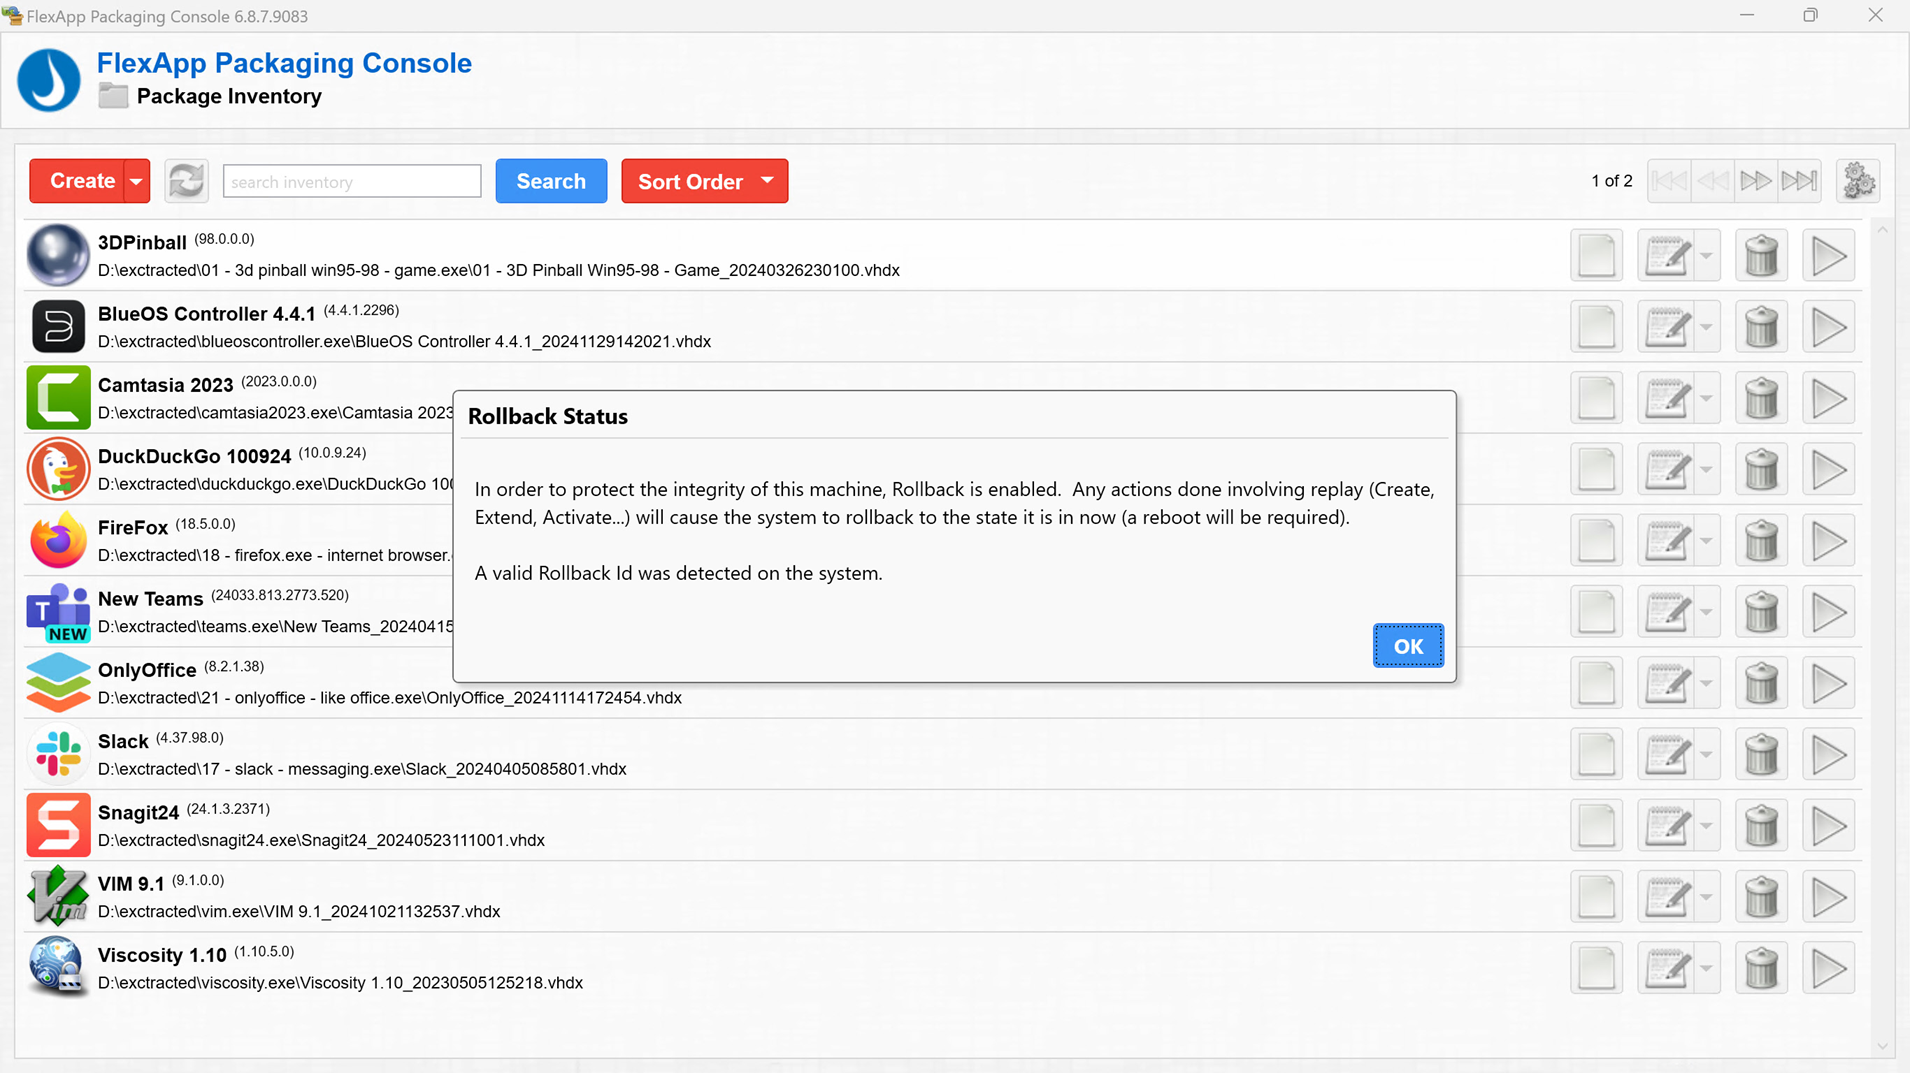Click the document icon for DuckDuckGo
The image size is (1910, 1073).
point(1597,470)
